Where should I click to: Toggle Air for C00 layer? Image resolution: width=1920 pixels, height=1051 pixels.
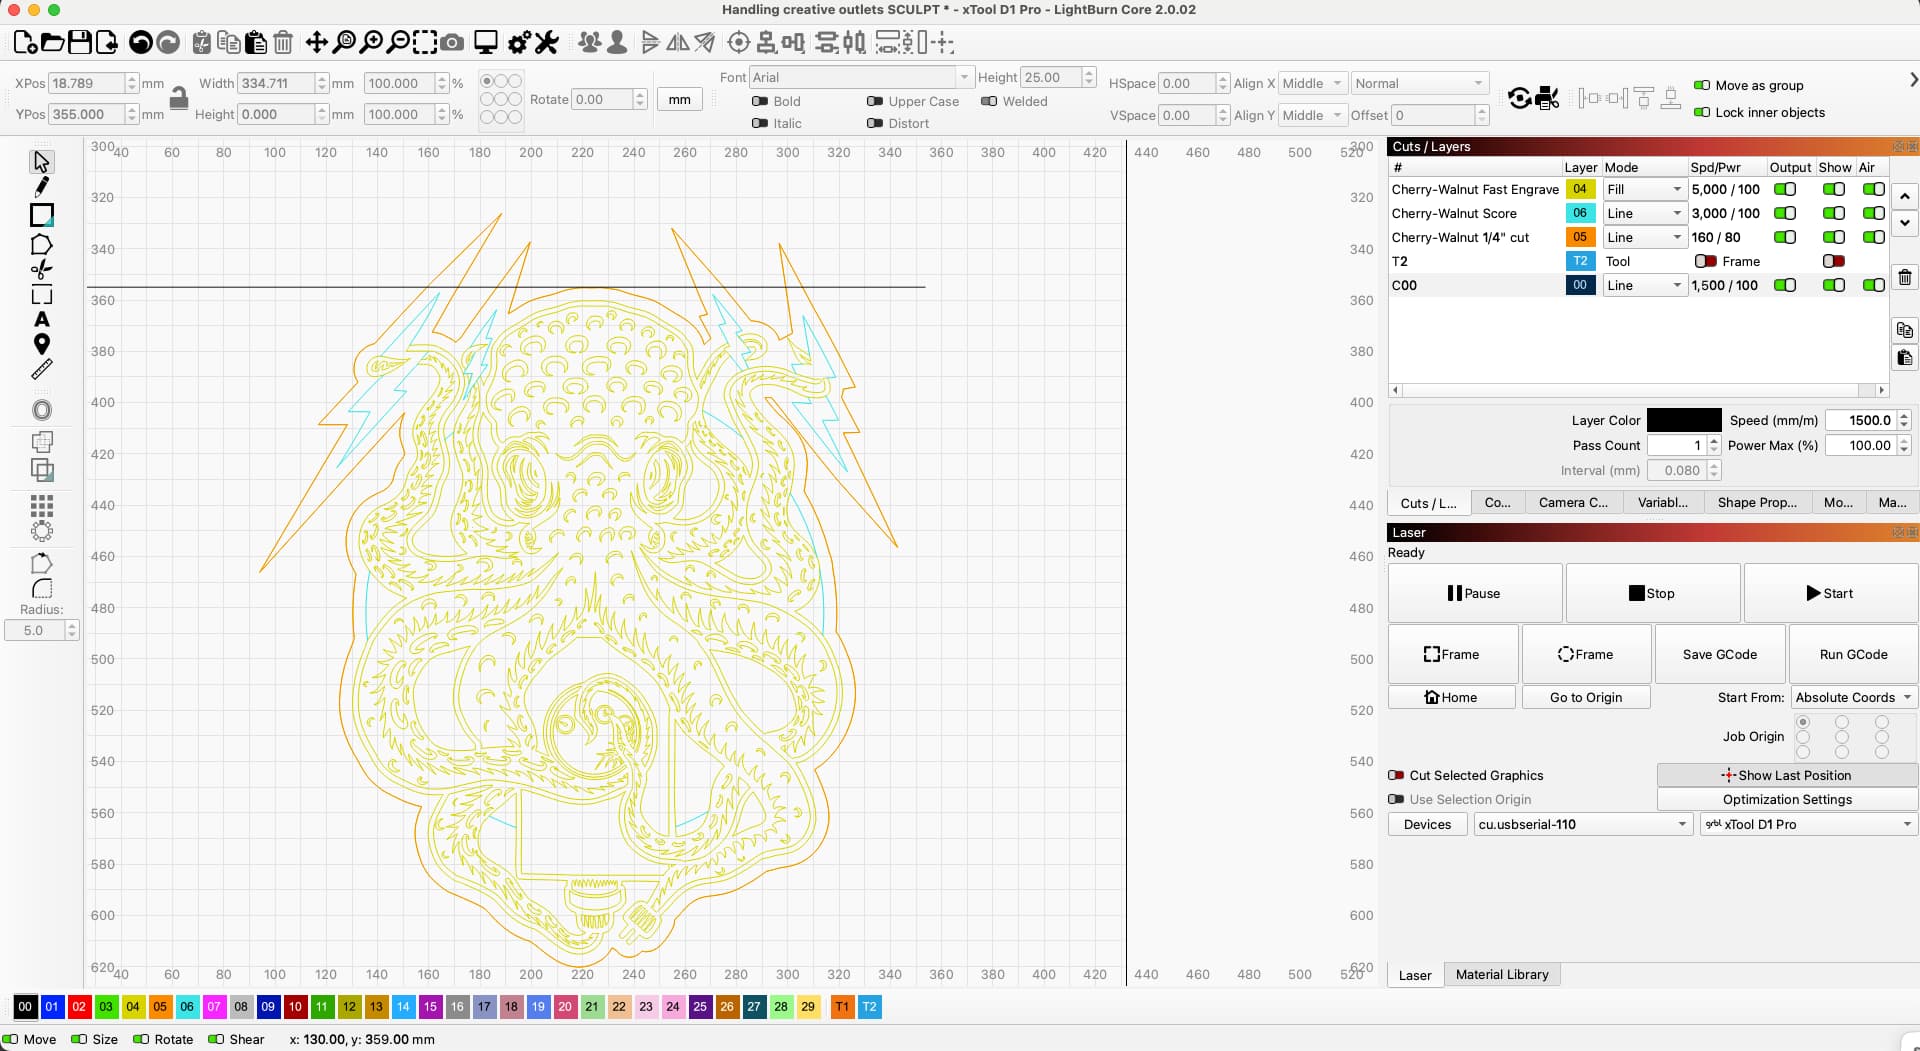[1874, 285]
